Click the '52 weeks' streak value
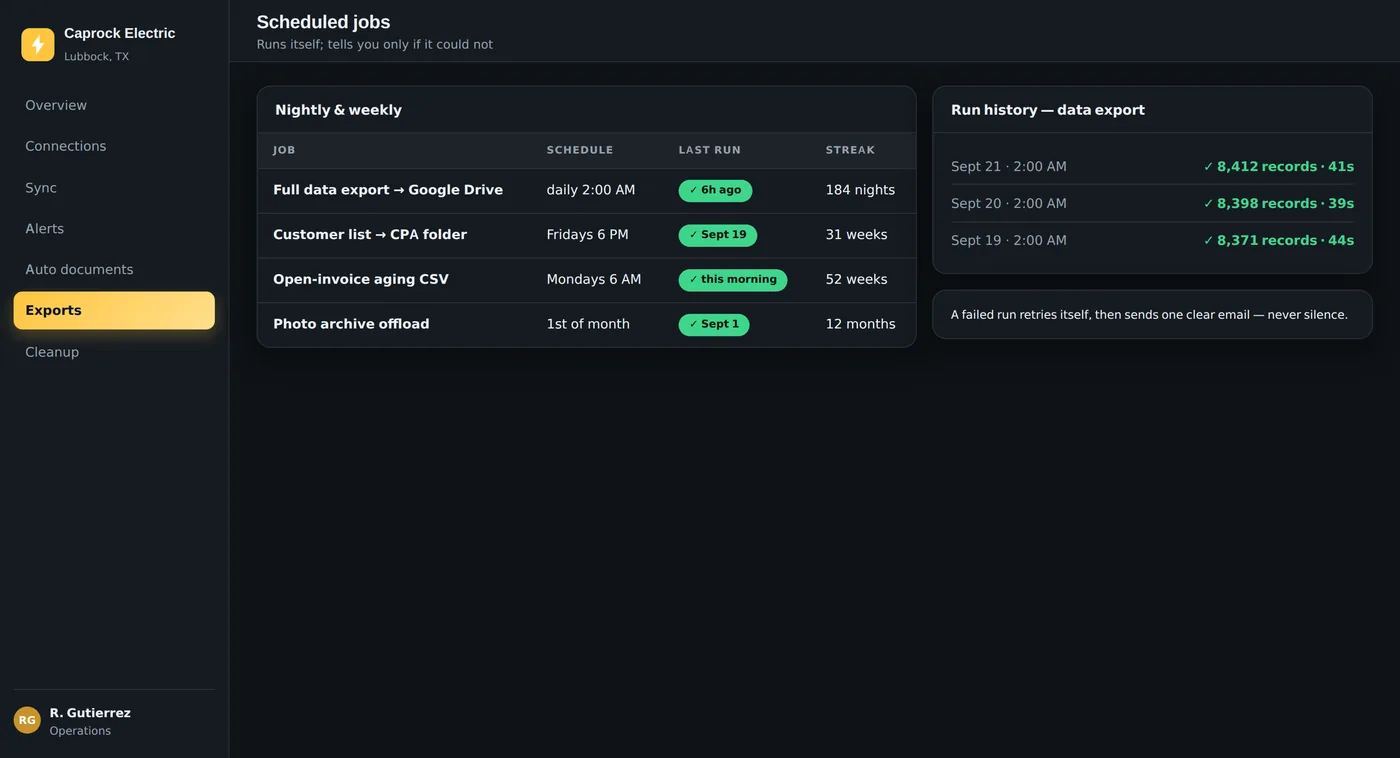This screenshot has height=758, width=1400. pyautogui.click(x=856, y=279)
